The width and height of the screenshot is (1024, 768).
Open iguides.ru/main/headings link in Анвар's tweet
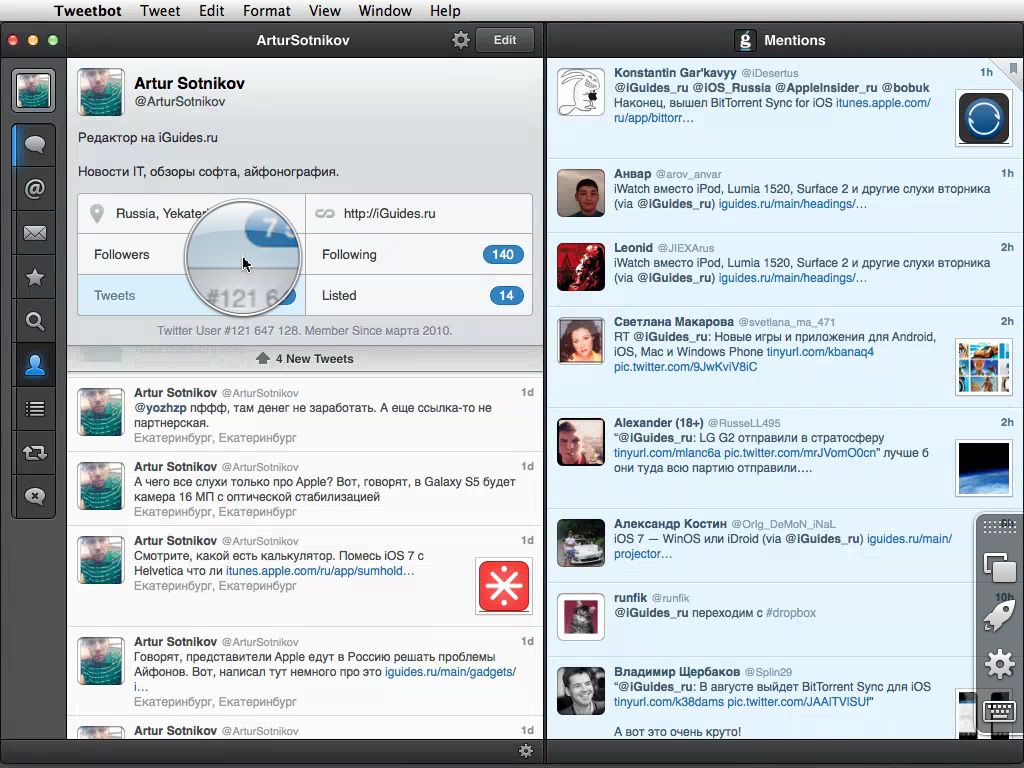coord(793,204)
